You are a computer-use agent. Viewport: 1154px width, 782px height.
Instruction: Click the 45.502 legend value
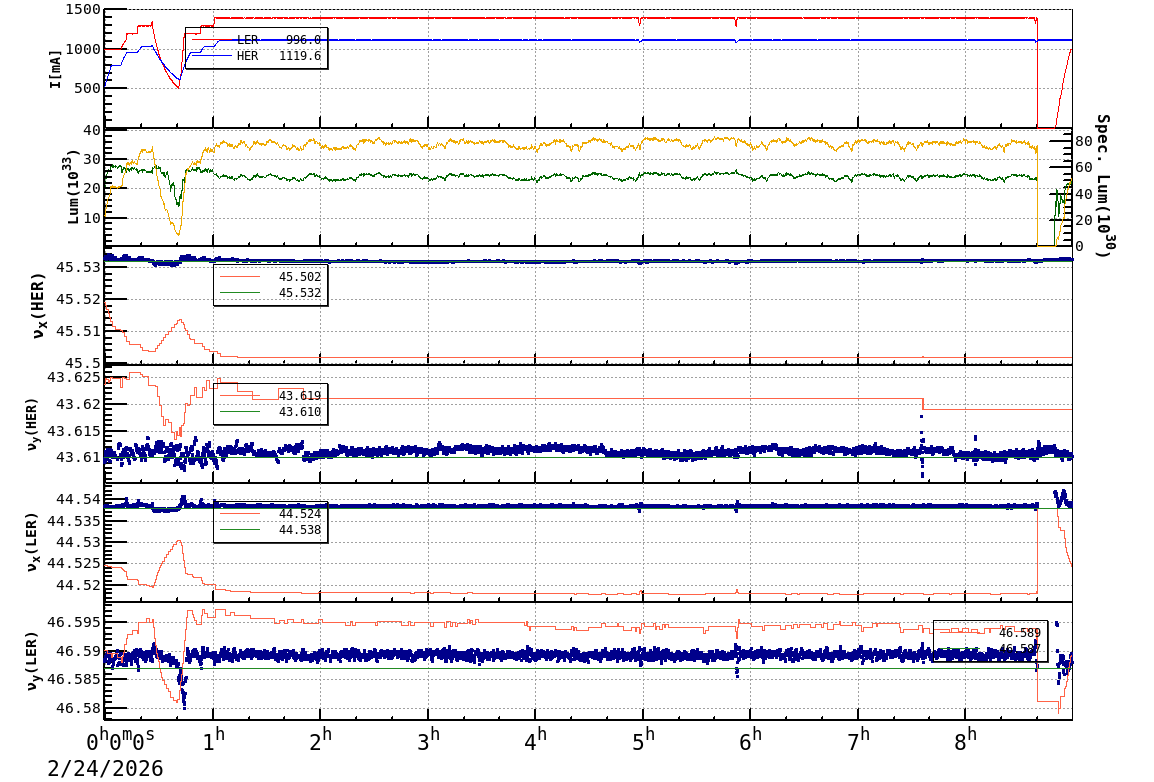point(300,277)
